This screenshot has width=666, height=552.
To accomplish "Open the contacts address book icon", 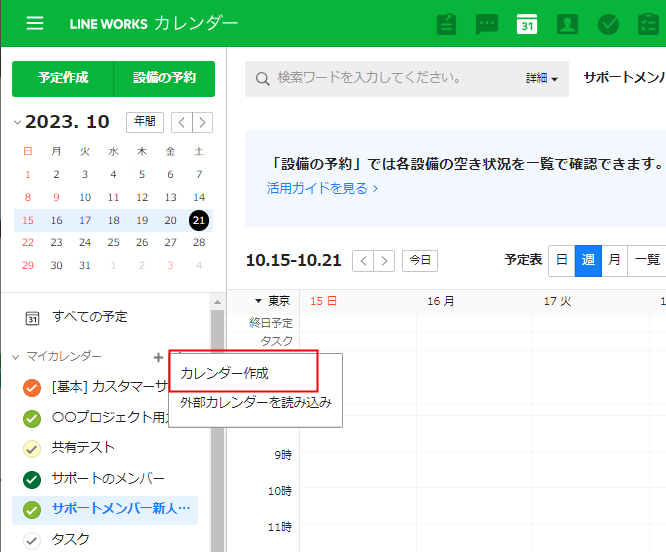I will [x=567, y=24].
